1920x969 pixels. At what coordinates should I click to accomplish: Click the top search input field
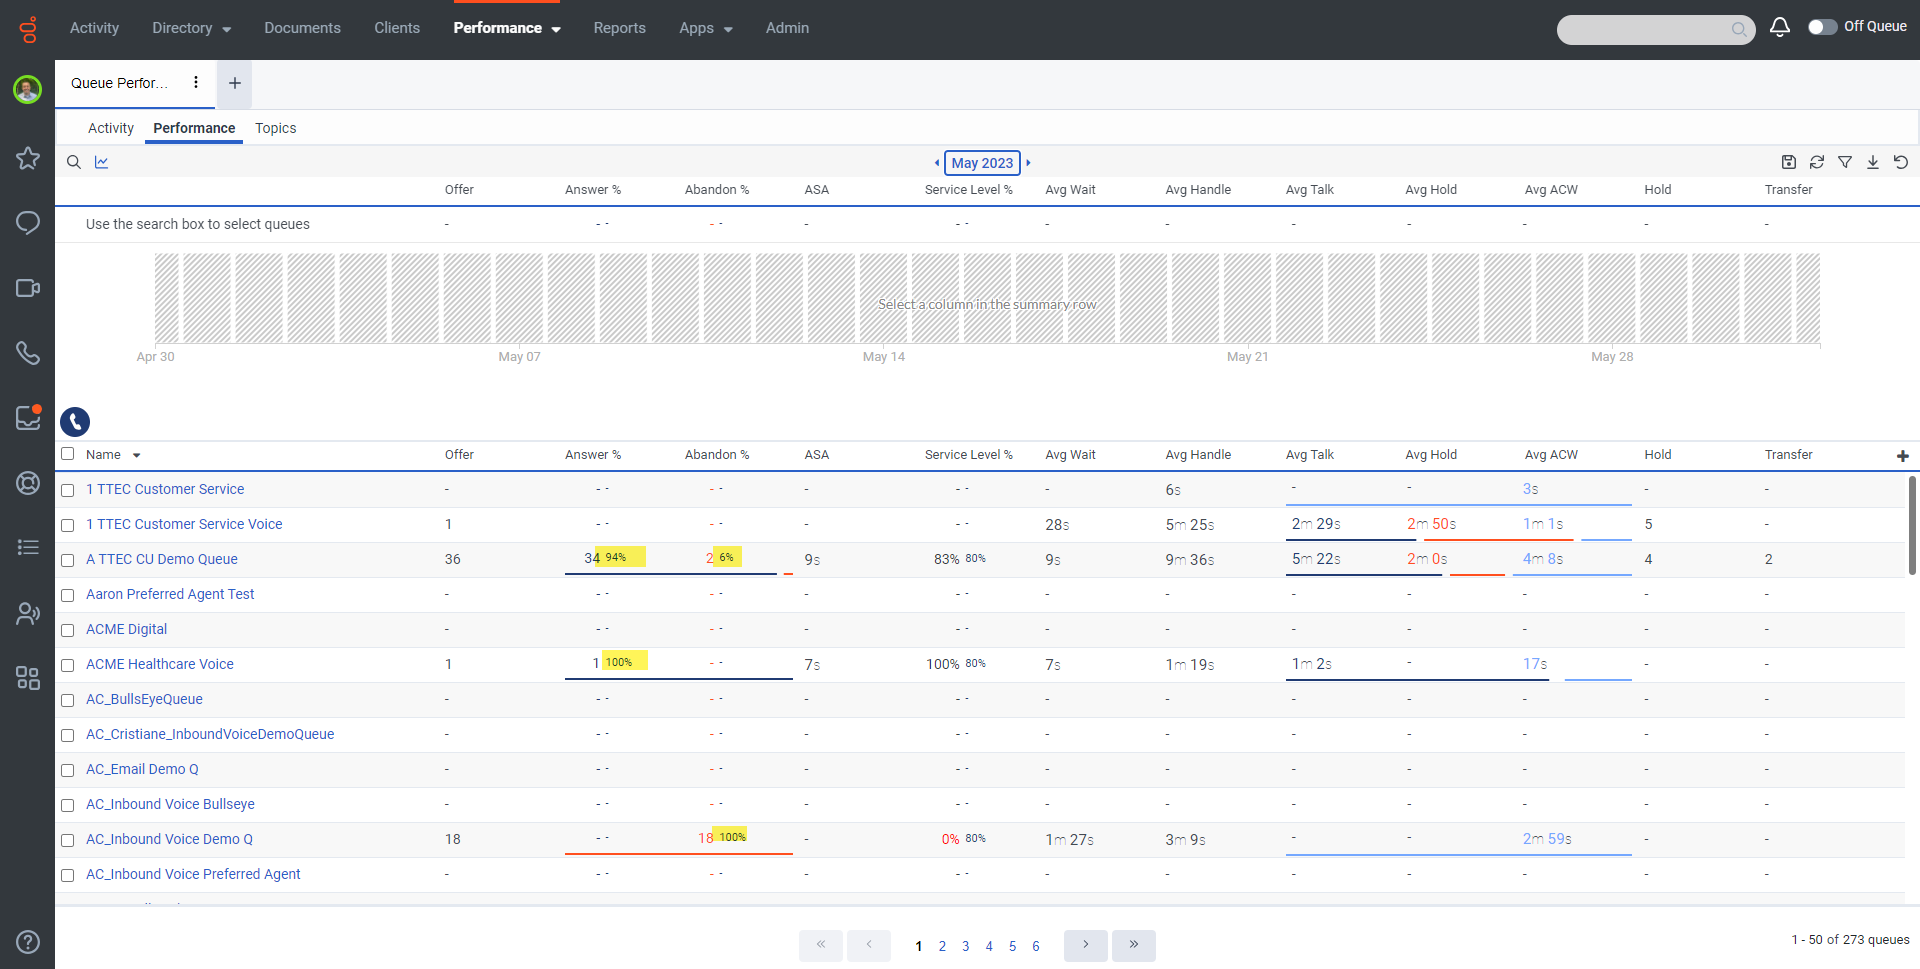point(1645,29)
